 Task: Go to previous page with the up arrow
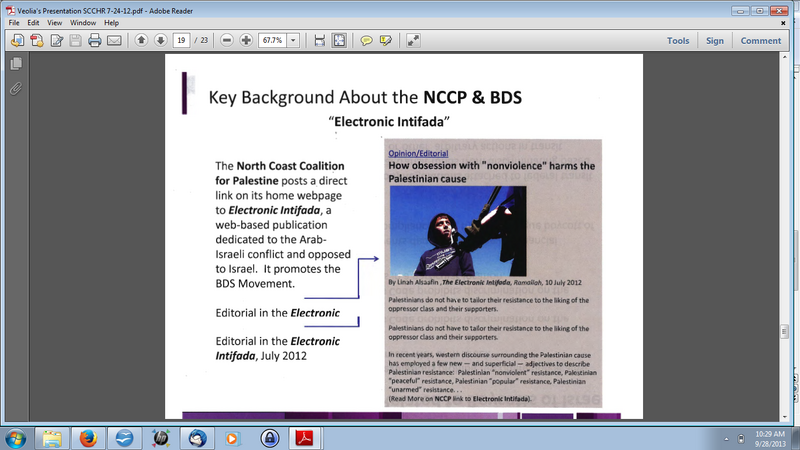(x=141, y=40)
